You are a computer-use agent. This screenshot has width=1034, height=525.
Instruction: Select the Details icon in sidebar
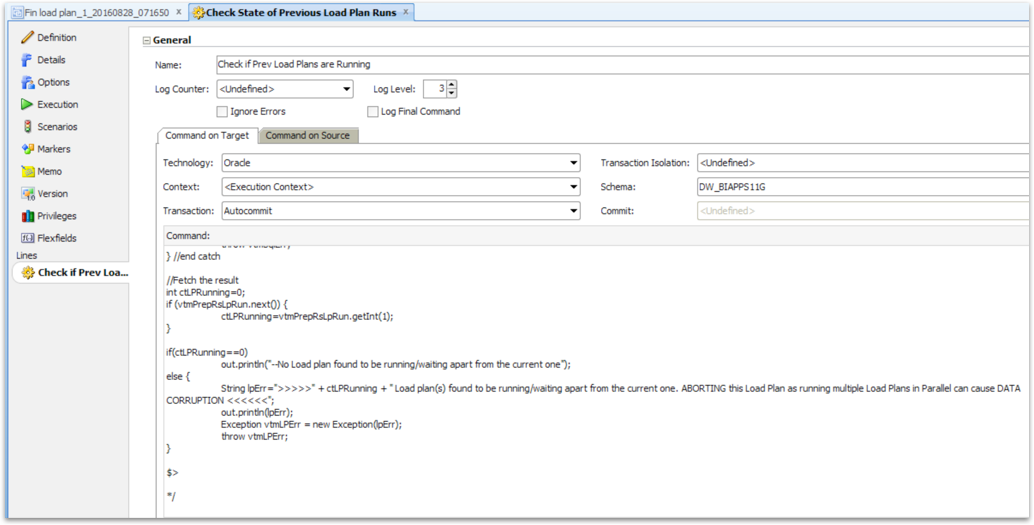[x=27, y=60]
